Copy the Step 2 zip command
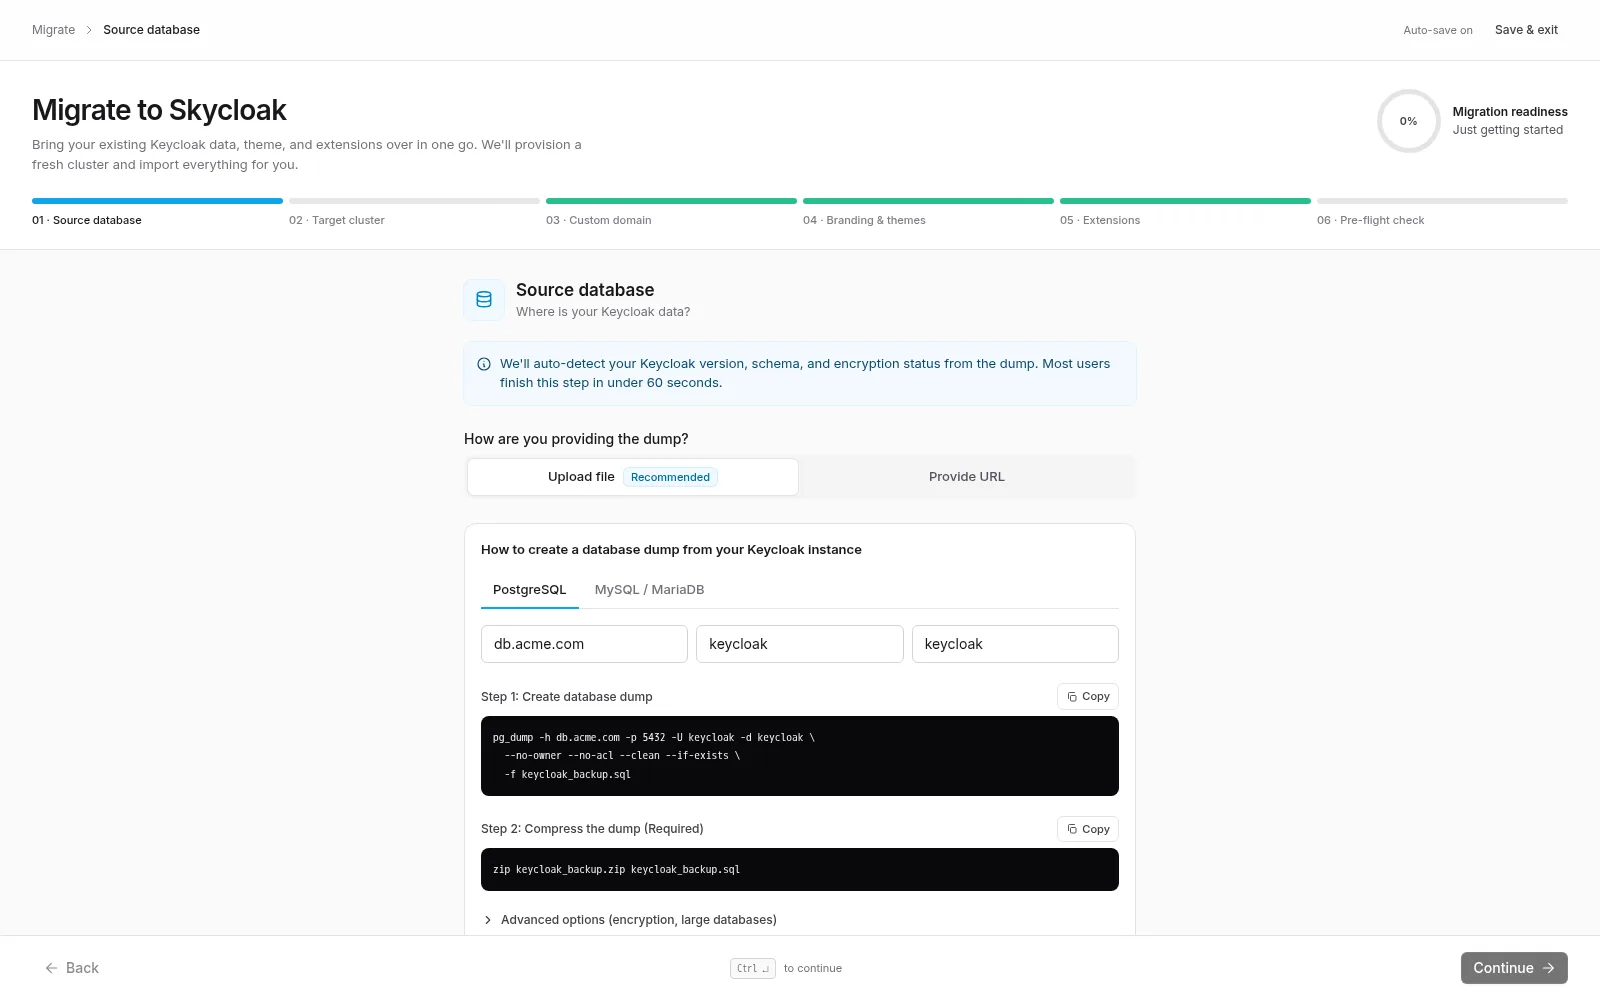This screenshot has width=1600, height=1000. click(x=1088, y=829)
